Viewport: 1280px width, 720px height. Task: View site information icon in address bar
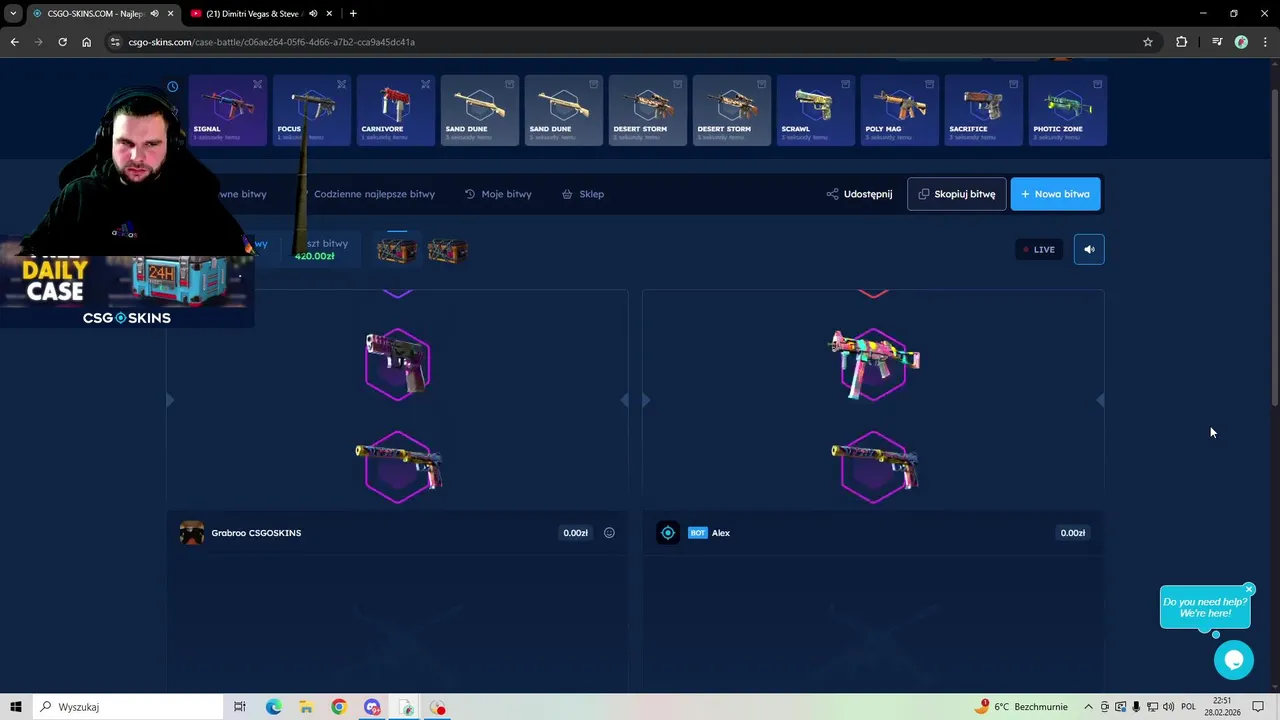(116, 42)
